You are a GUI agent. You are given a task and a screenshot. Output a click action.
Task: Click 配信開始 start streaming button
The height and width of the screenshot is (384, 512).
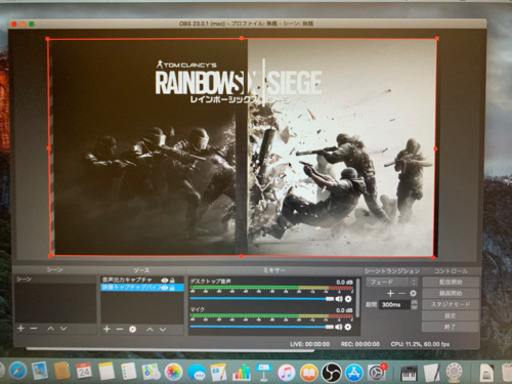click(x=450, y=282)
